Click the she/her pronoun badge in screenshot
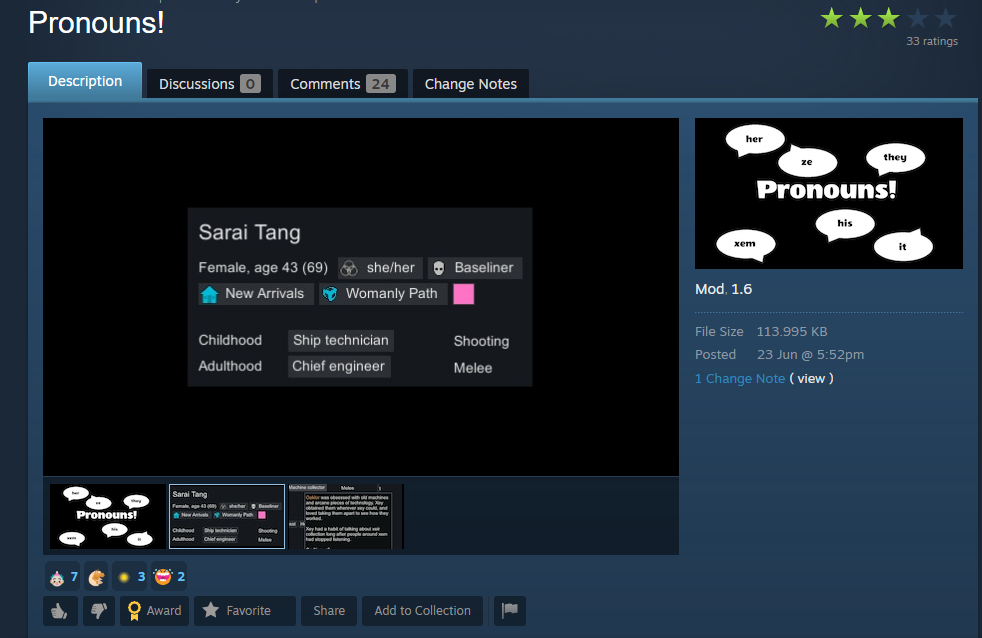This screenshot has height=638, width=982. tap(380, 268)
